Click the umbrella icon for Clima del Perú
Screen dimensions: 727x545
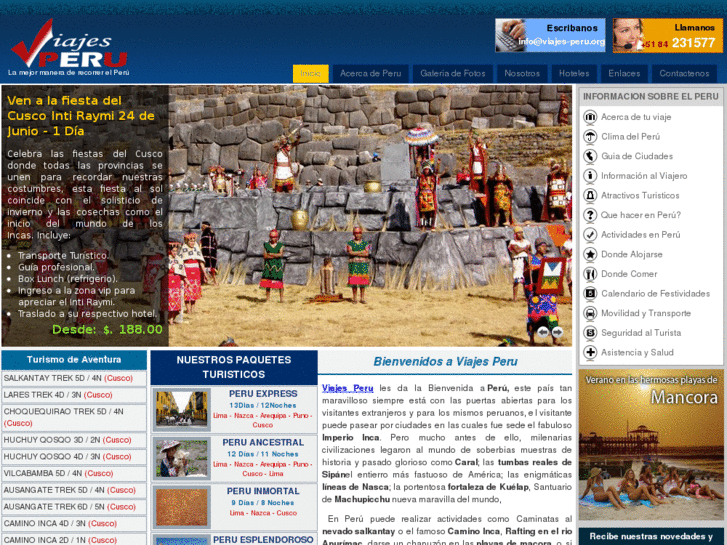(x=590, y=136)
